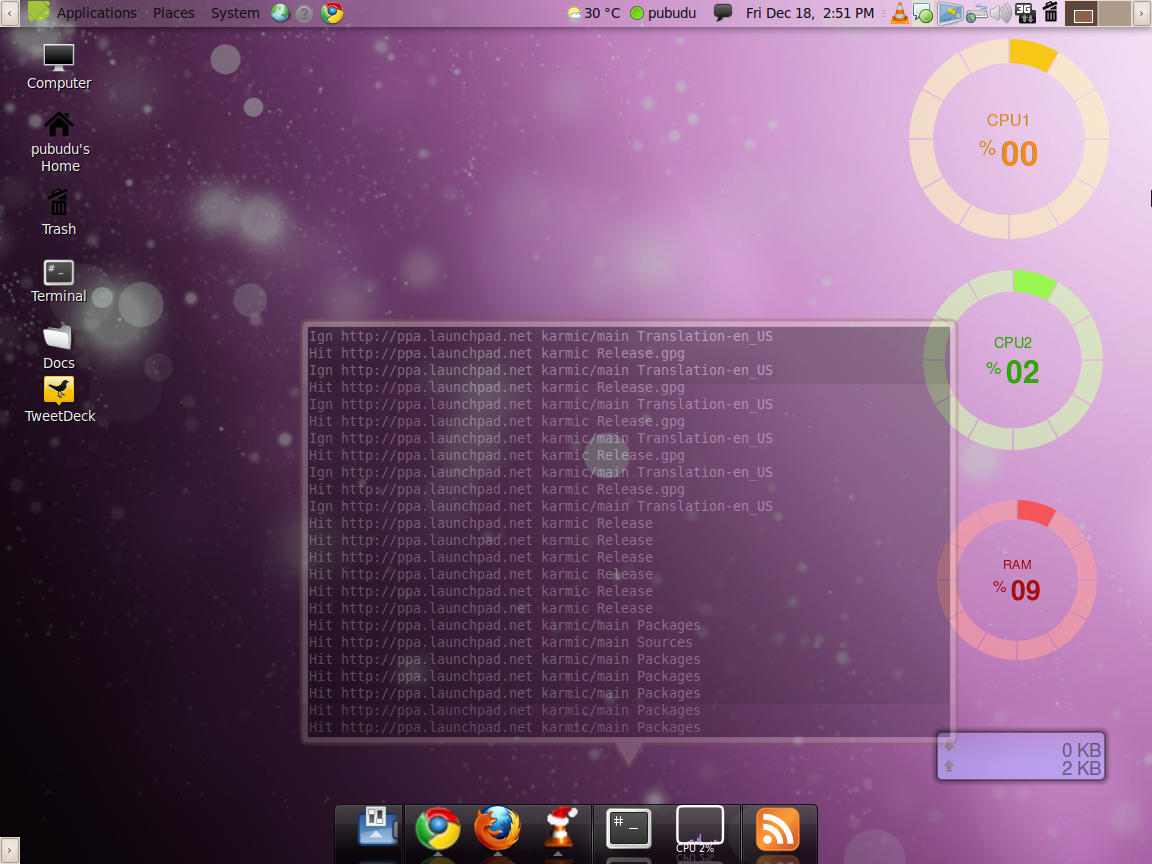Open calendar from the date and time

809,13
